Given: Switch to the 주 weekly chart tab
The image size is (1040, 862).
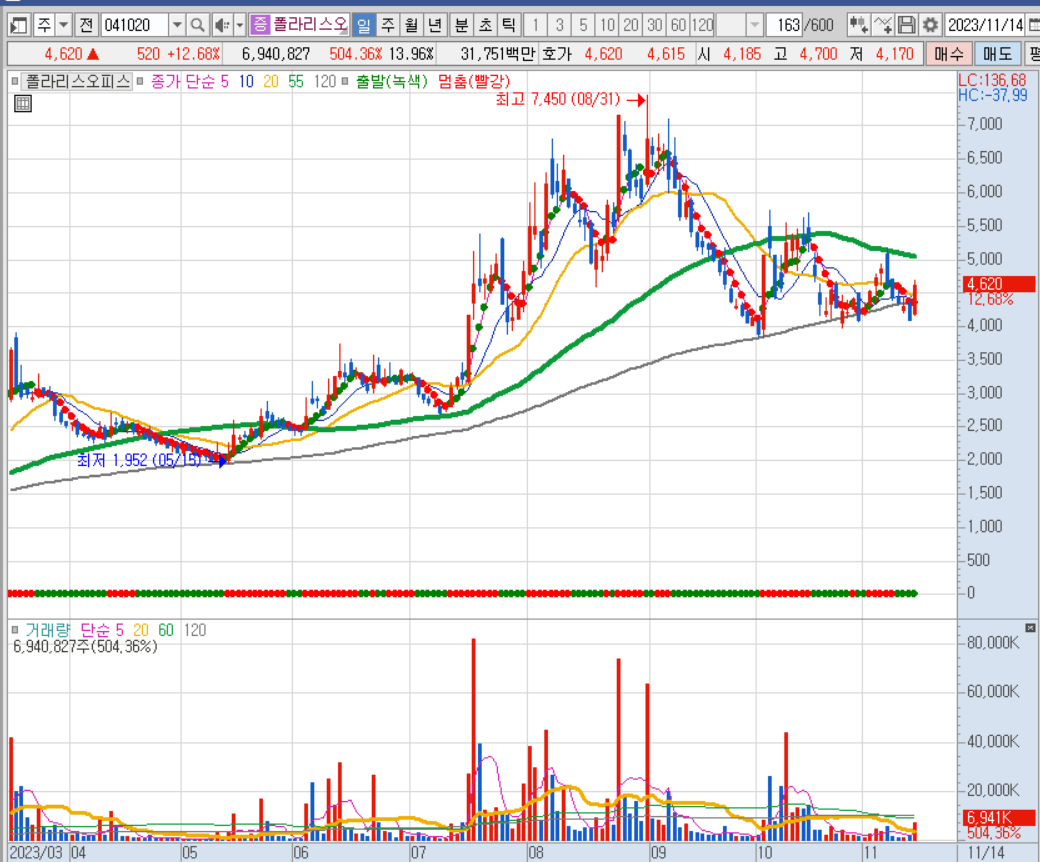Looking at the screenshot, I should (388, 26).
